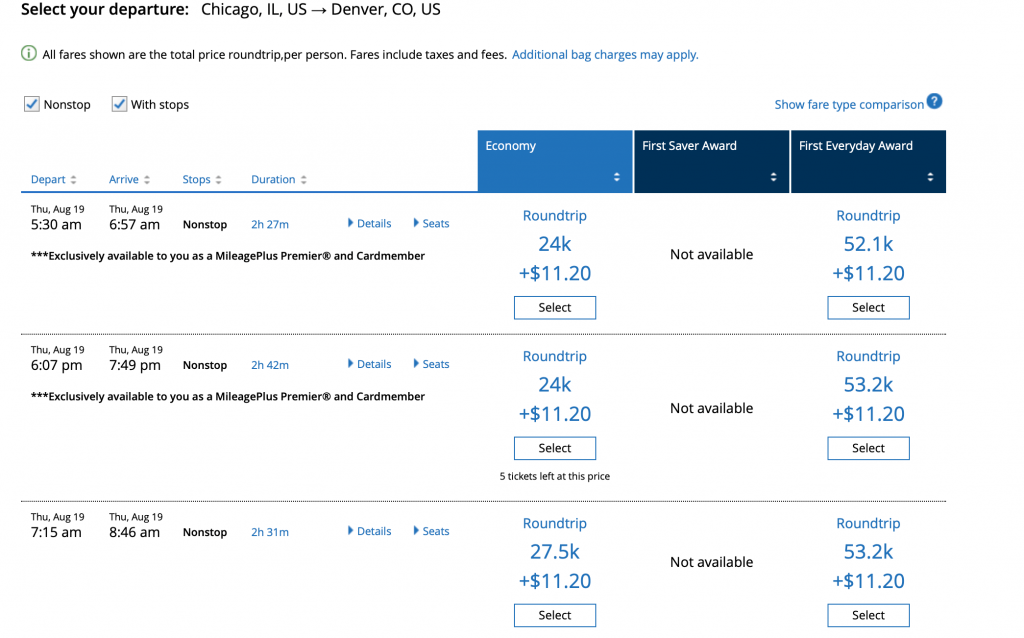Select the 24k Economy fare for the 5:30 am flight
Viewport: 1024px width, 638px height.
(554, 307)
